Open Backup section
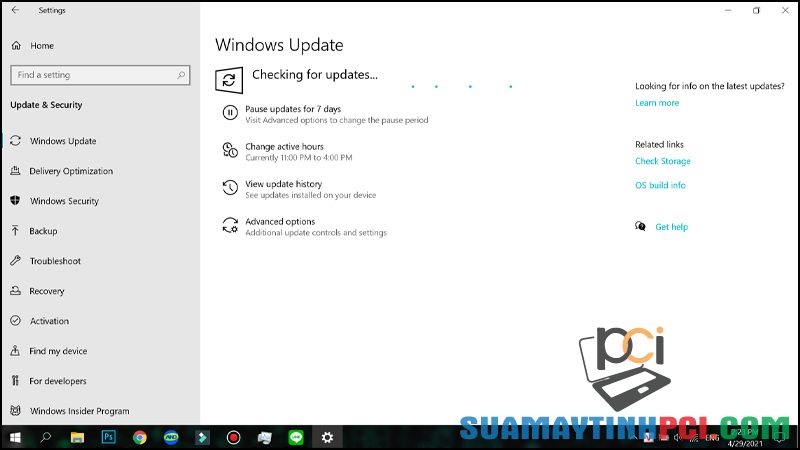 [43, 231]
